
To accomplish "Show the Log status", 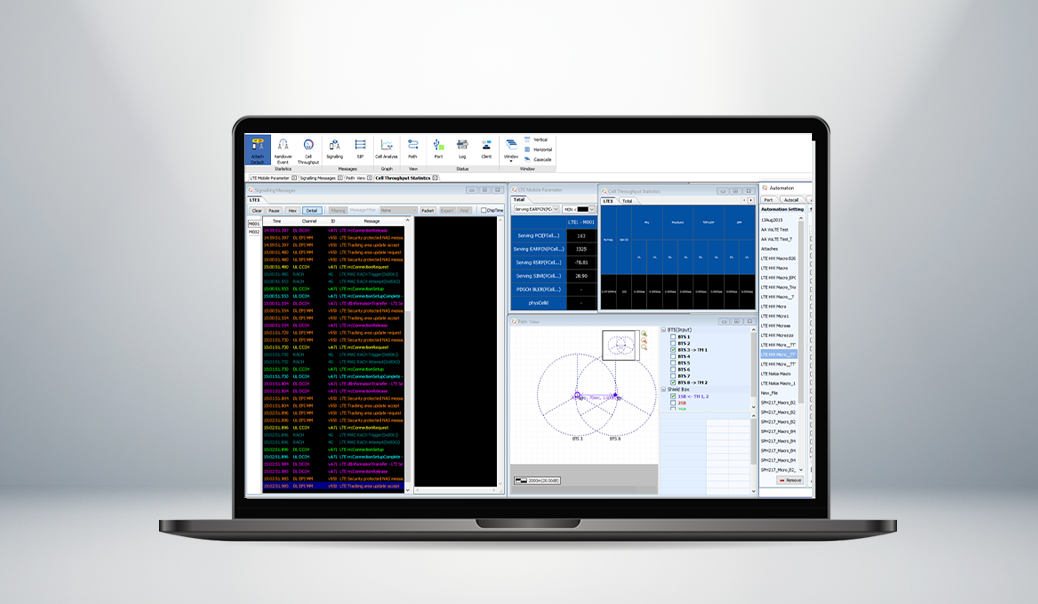I will [x=462, y=148].
